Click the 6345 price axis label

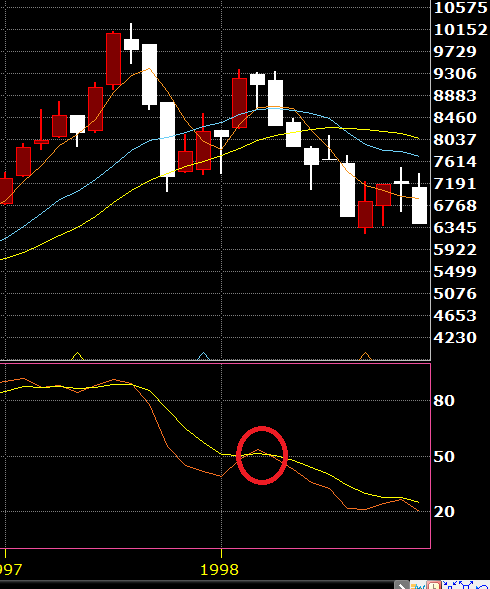[455, 227]
